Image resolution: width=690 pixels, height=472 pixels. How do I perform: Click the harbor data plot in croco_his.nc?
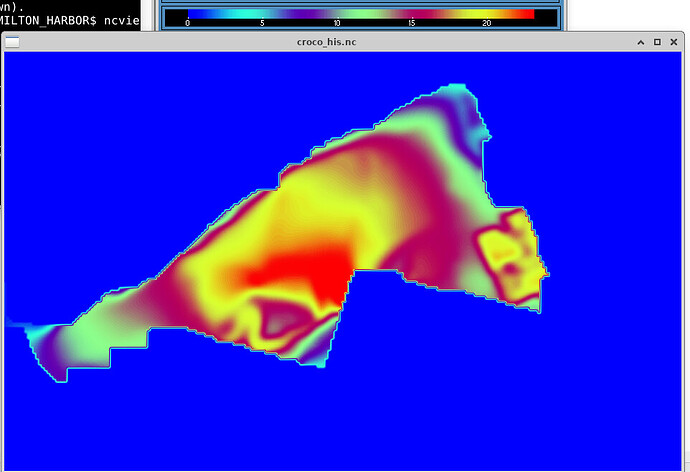coord(342,261)
